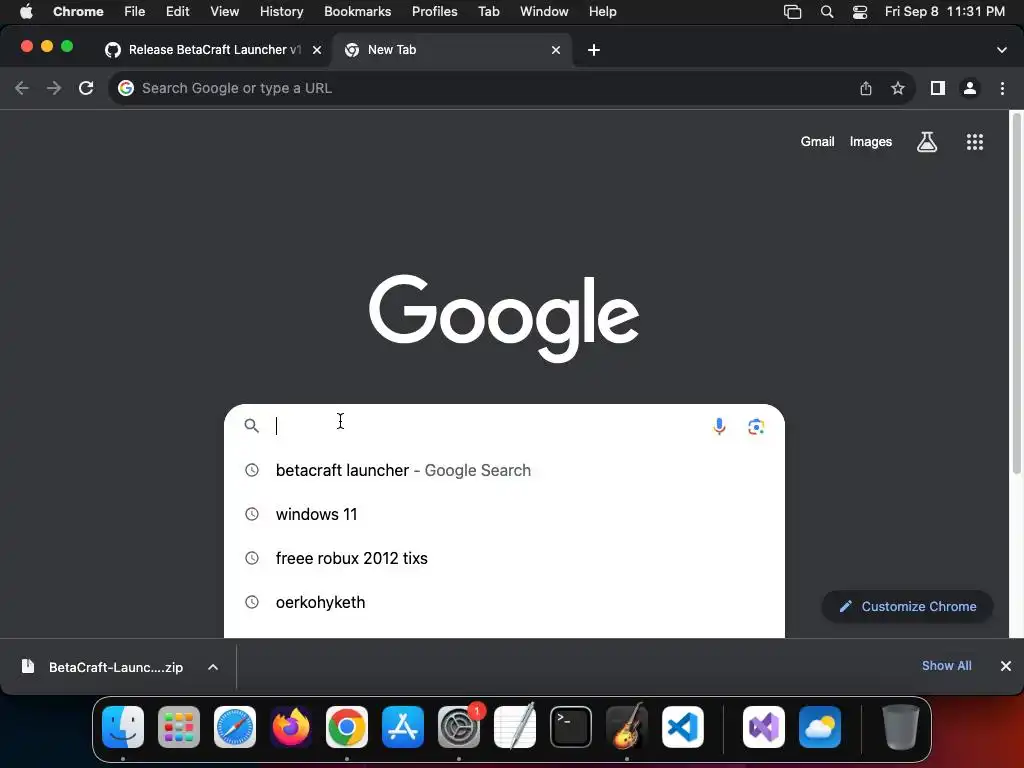Click the date and time in menu bar
This screenshot has height=768, width=1024.
point(944,11)
